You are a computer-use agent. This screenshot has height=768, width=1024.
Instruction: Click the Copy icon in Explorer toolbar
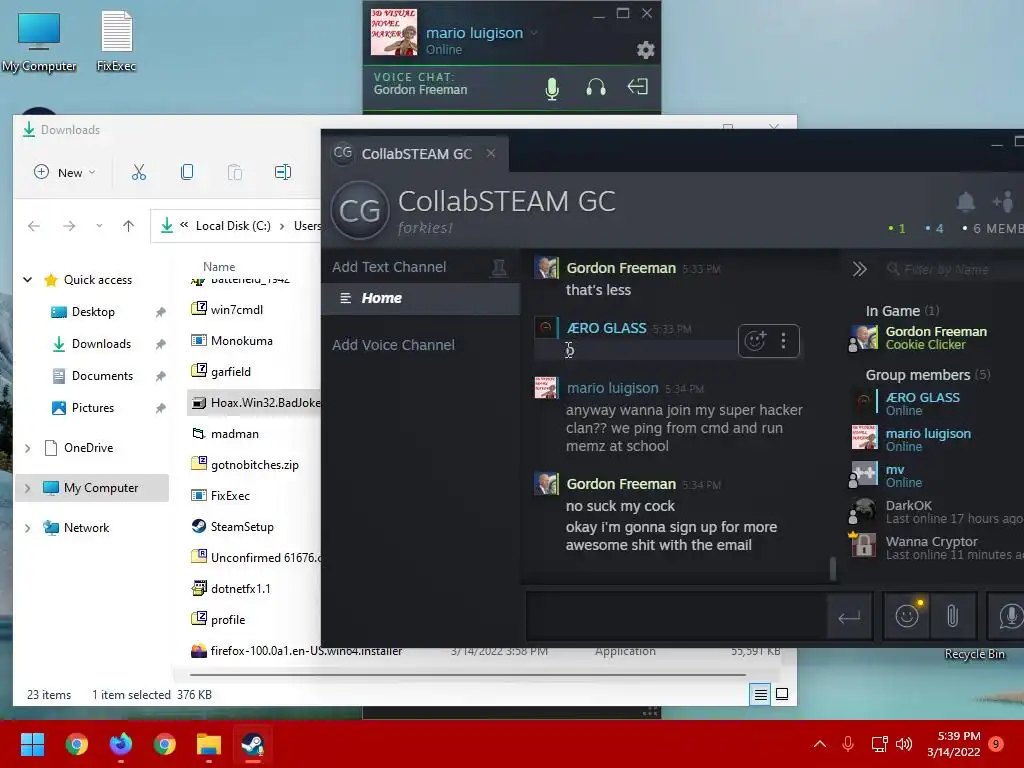click(x=187, y=172)
